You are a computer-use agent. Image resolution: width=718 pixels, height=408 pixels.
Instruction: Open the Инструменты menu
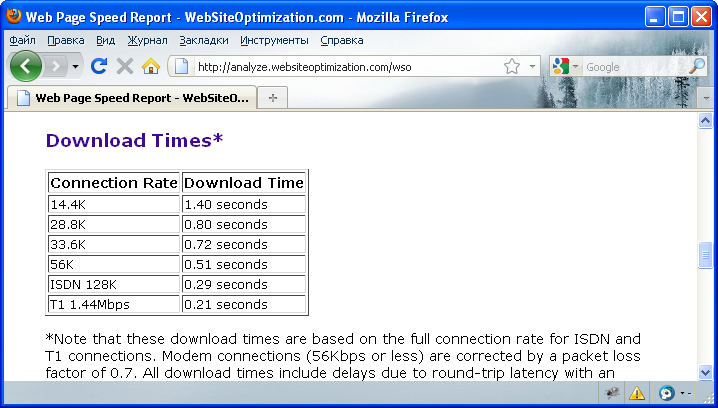[x=274, y=40]
